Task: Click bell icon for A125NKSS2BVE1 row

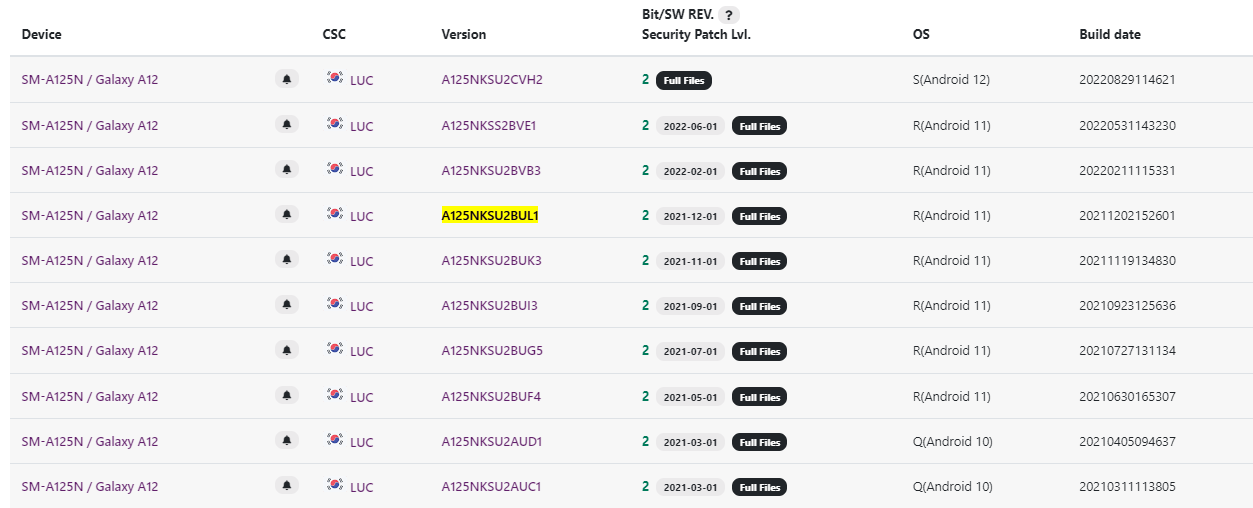Action: 287,125
